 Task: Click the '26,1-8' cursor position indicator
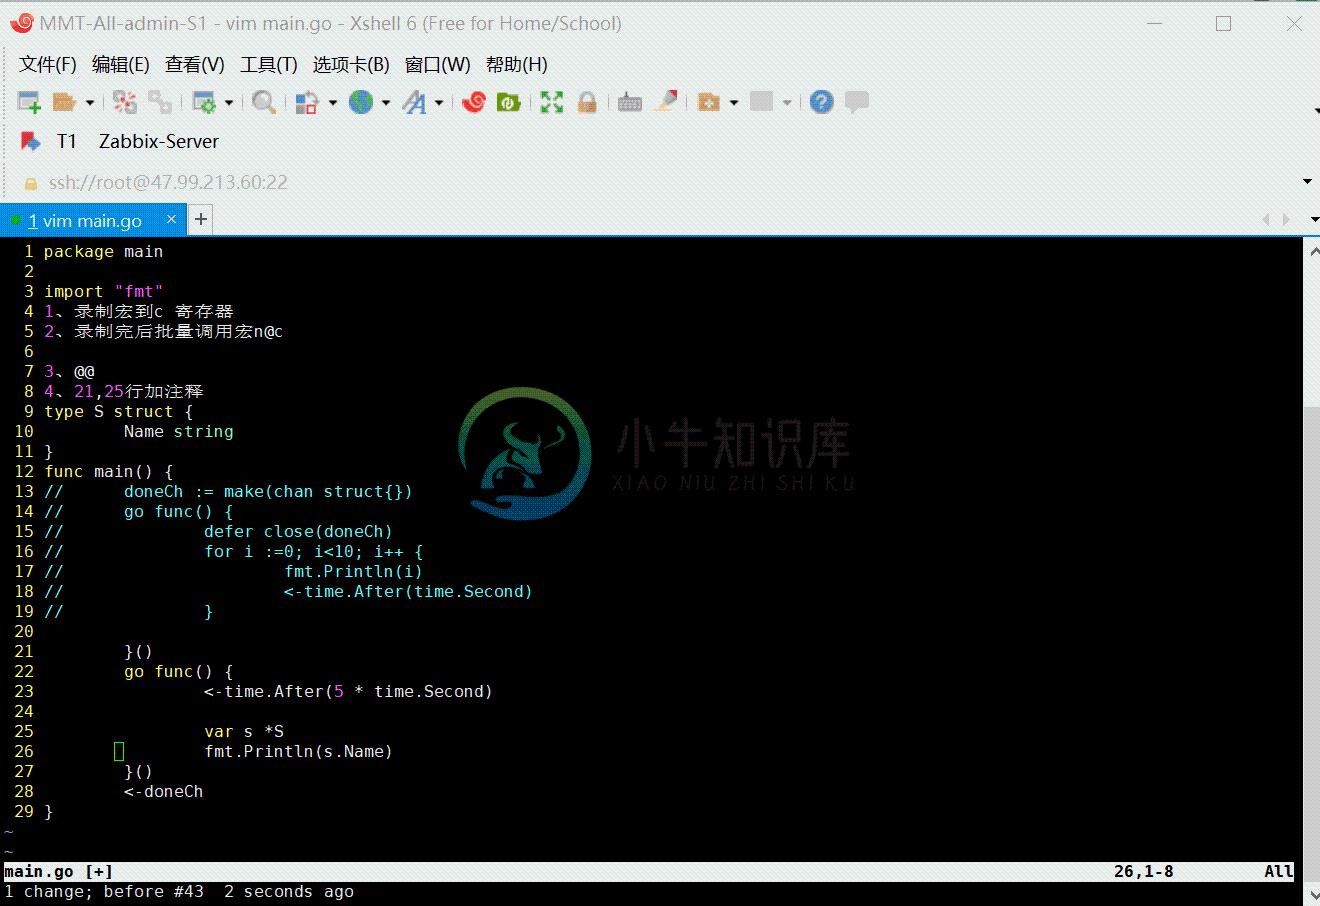(1144, 872)
